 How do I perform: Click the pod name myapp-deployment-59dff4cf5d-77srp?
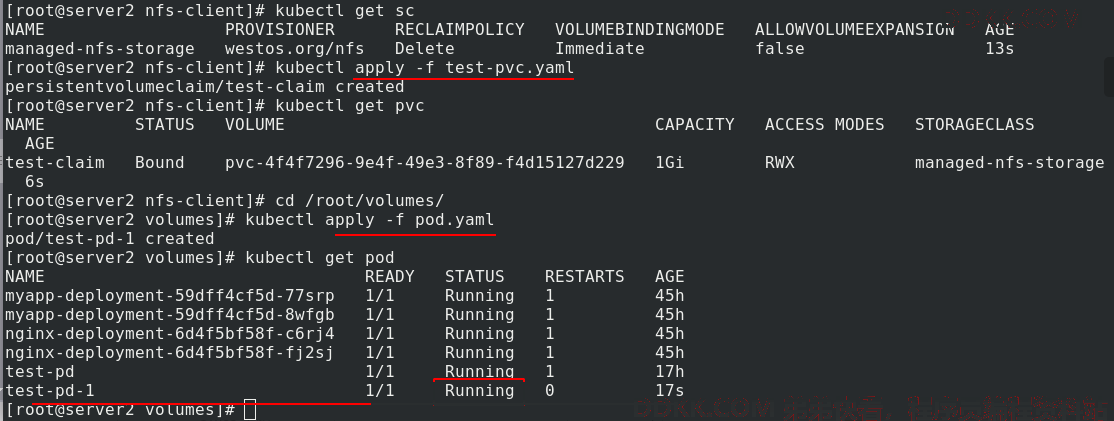click(x=169, y=295)
